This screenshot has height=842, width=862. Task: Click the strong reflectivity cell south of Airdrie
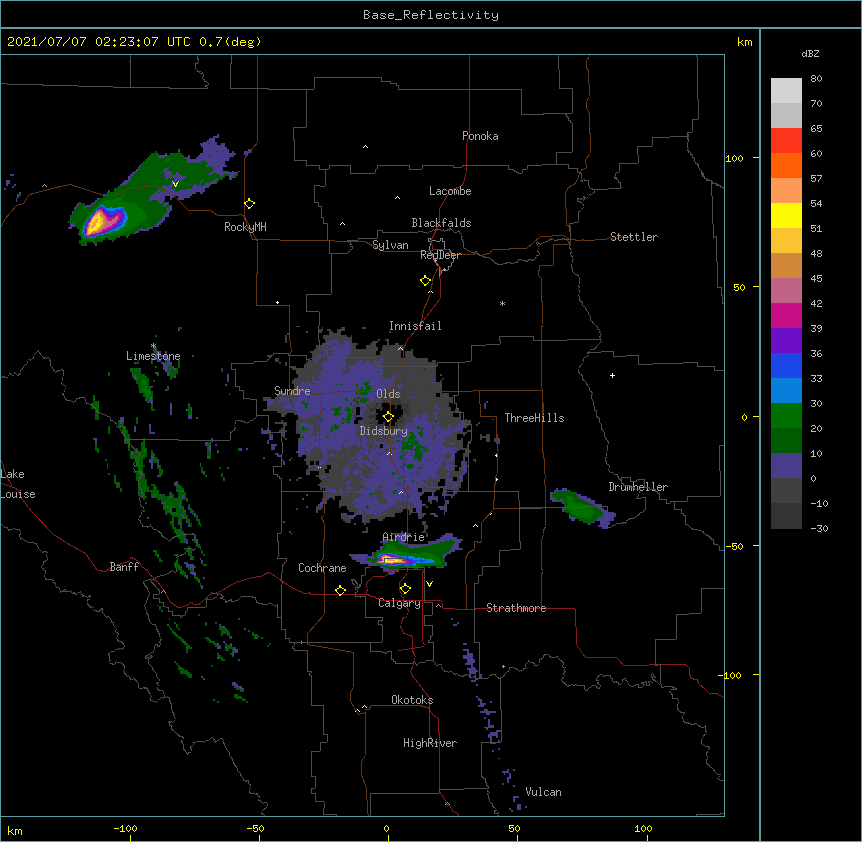pyautogui.click(x=395, y=560)
